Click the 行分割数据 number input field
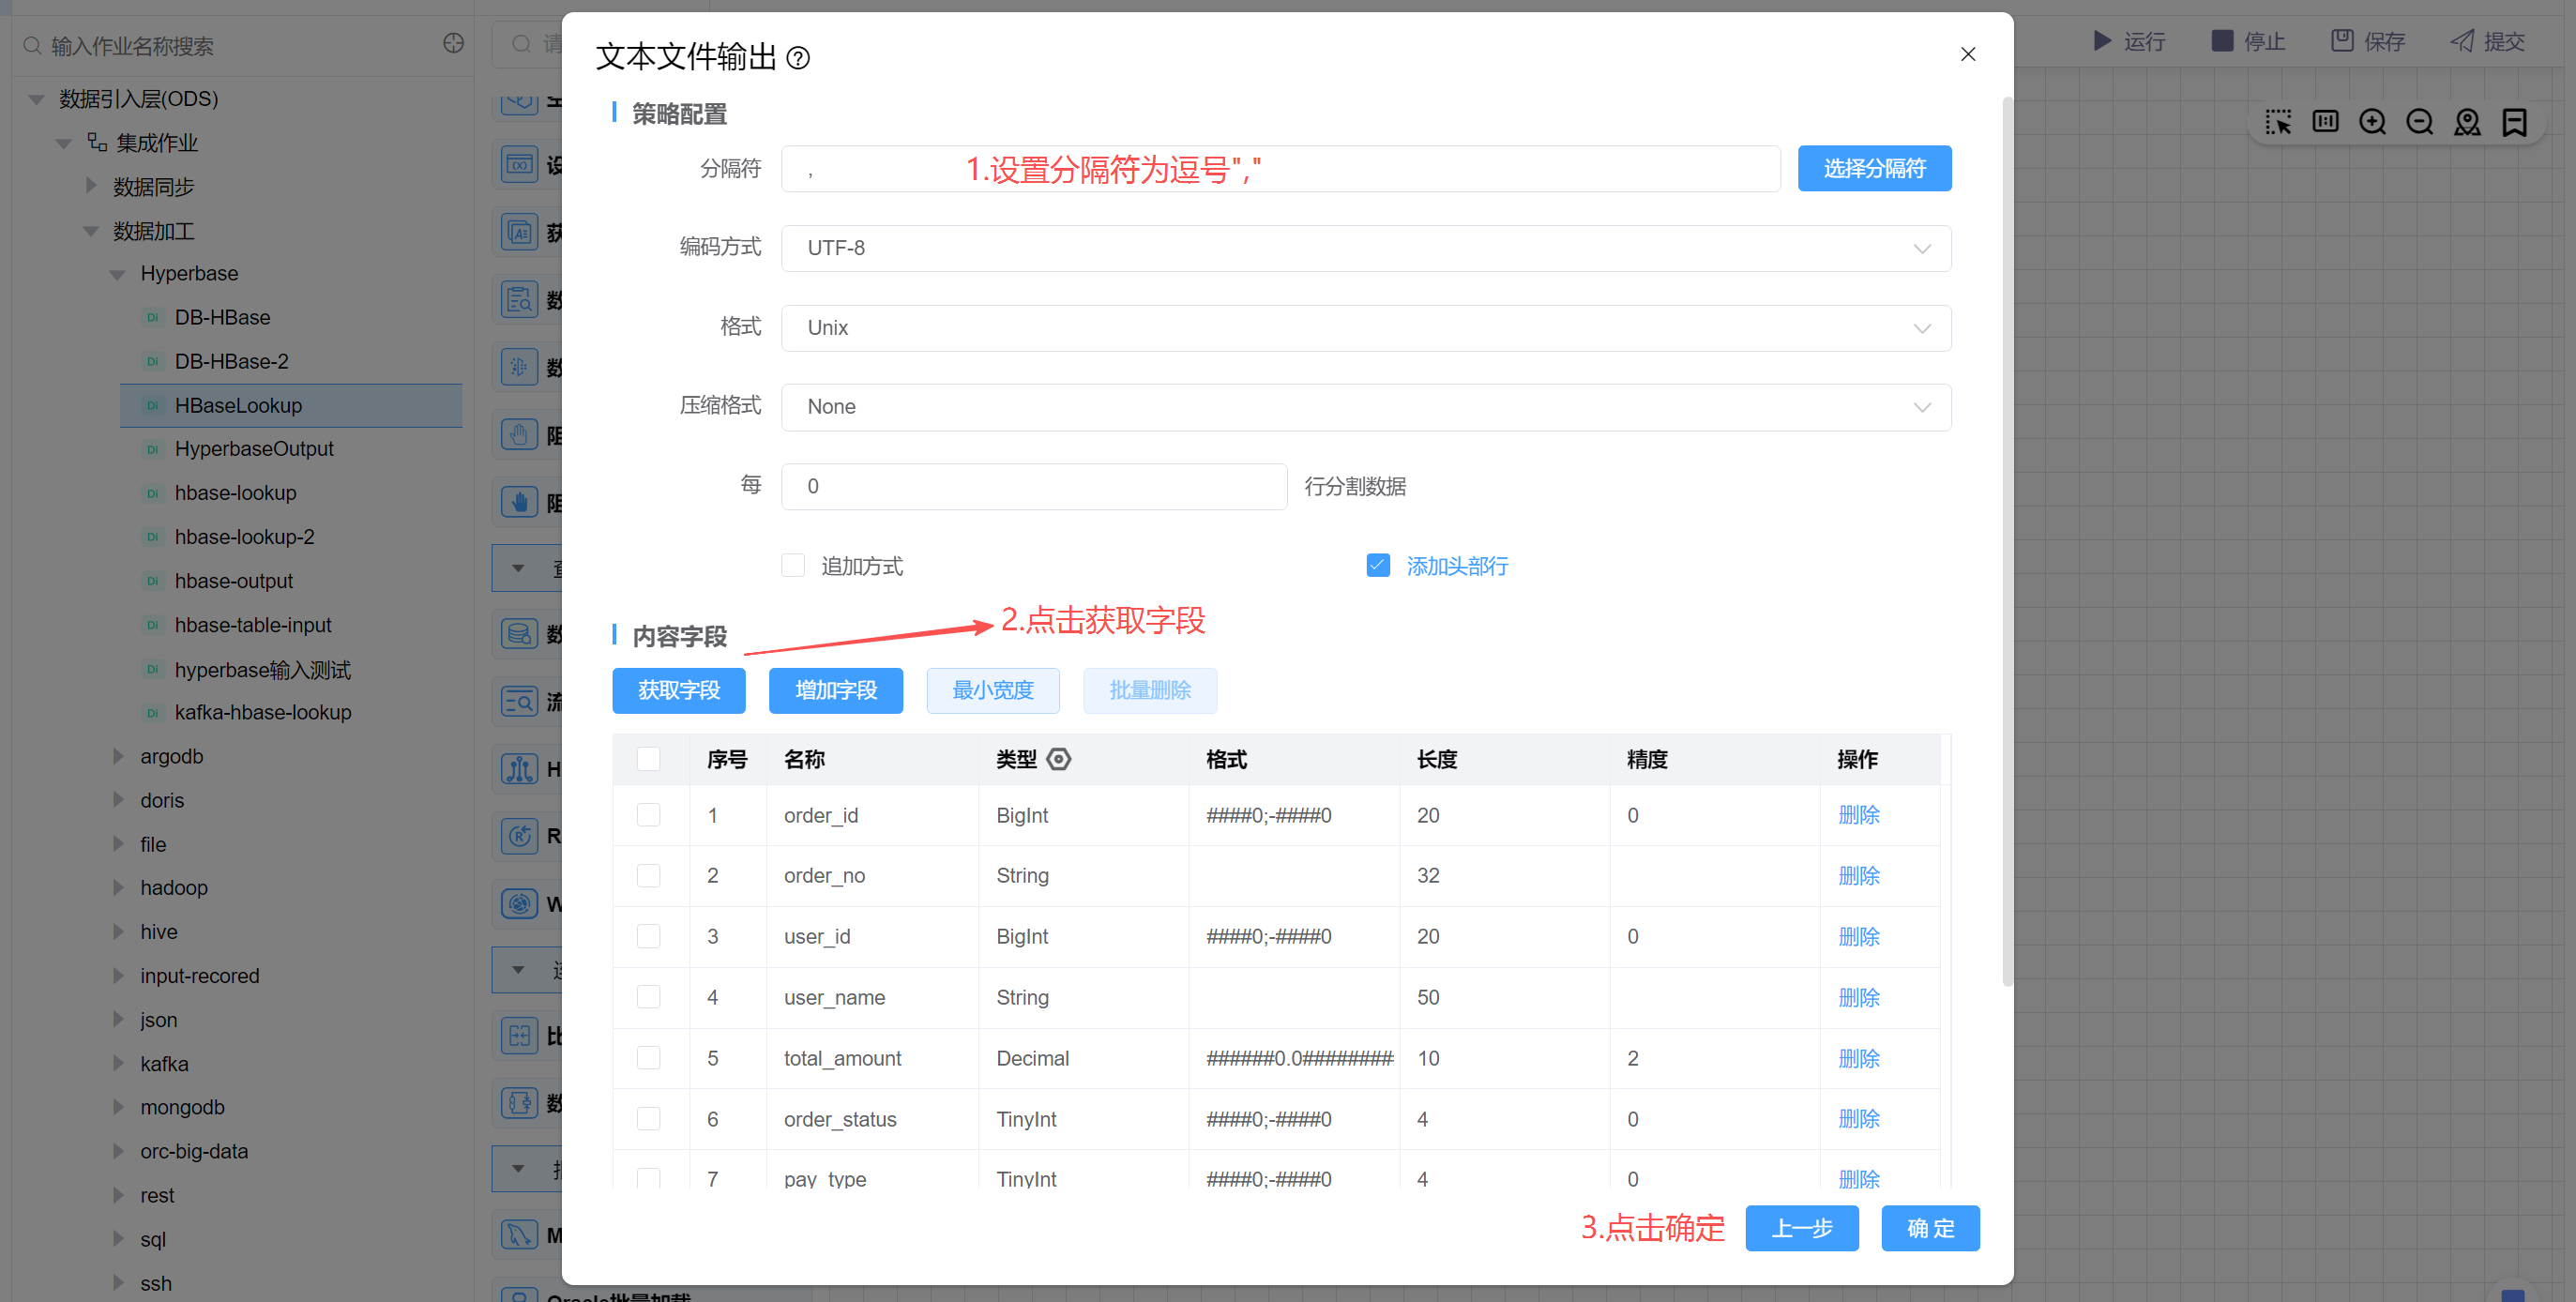 pos(1033,486)
